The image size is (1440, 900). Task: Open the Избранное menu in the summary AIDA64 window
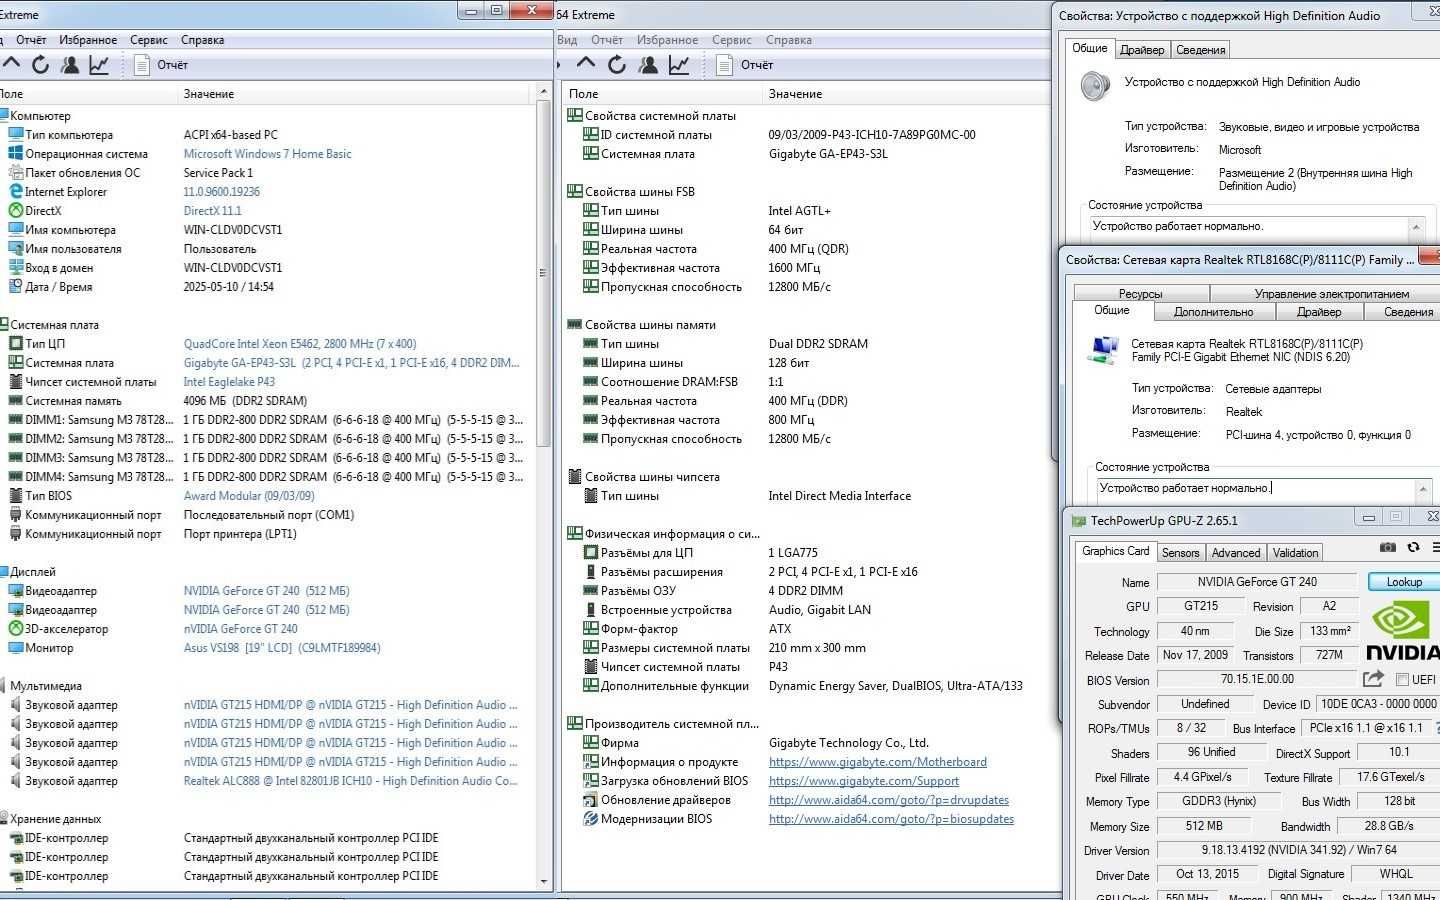(88, 40)
